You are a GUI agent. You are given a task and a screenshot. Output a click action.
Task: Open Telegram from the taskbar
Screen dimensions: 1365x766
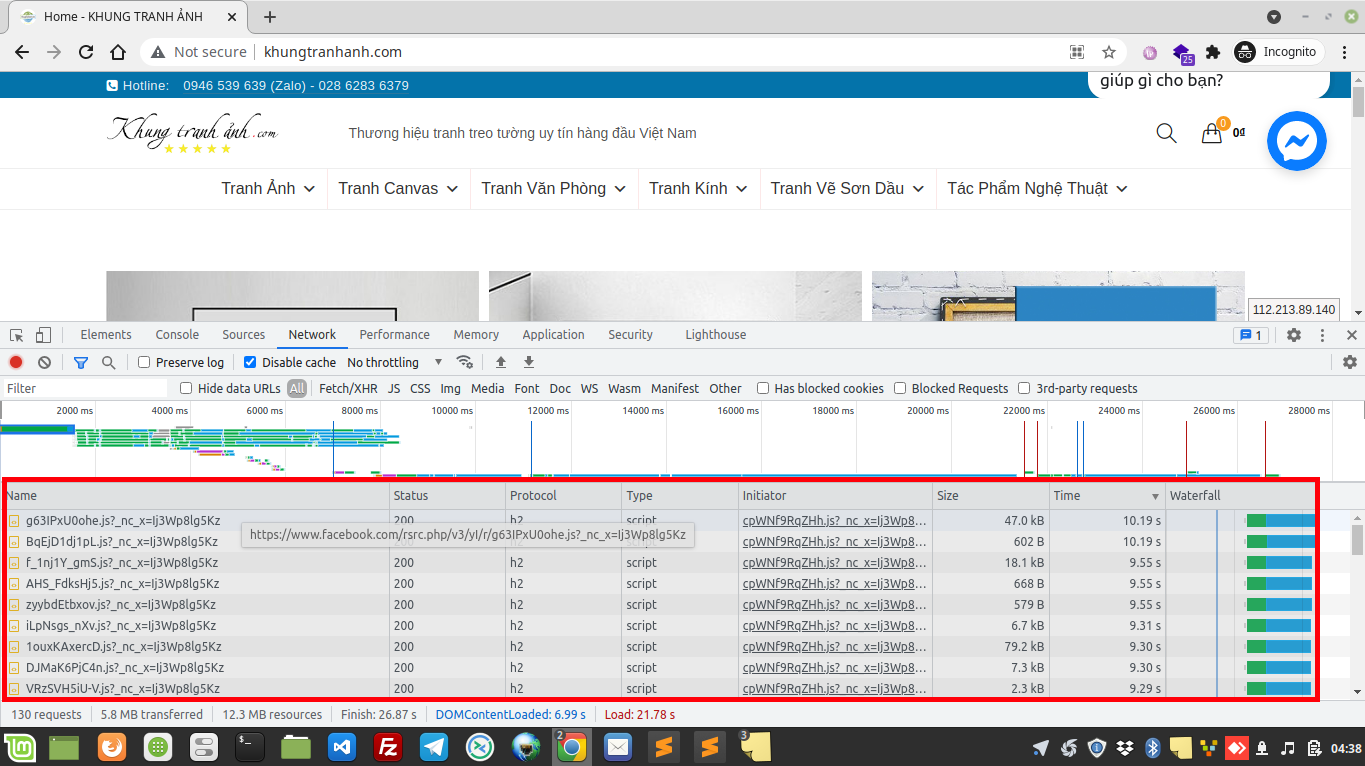(x=433, y=746)
